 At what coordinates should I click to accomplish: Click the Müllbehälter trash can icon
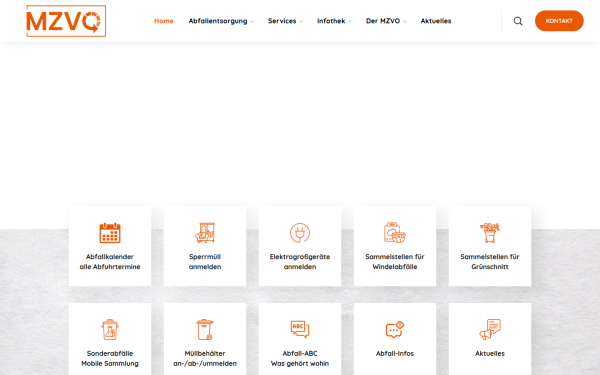(x=205, y=329)
